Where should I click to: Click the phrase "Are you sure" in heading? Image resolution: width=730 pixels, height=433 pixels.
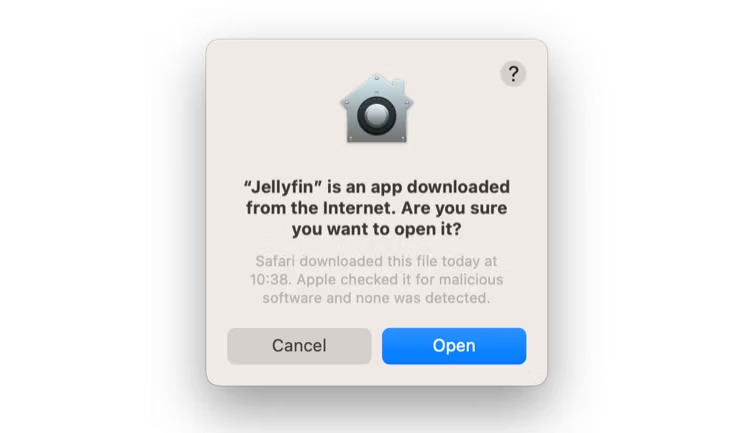[x=454, y=208]
